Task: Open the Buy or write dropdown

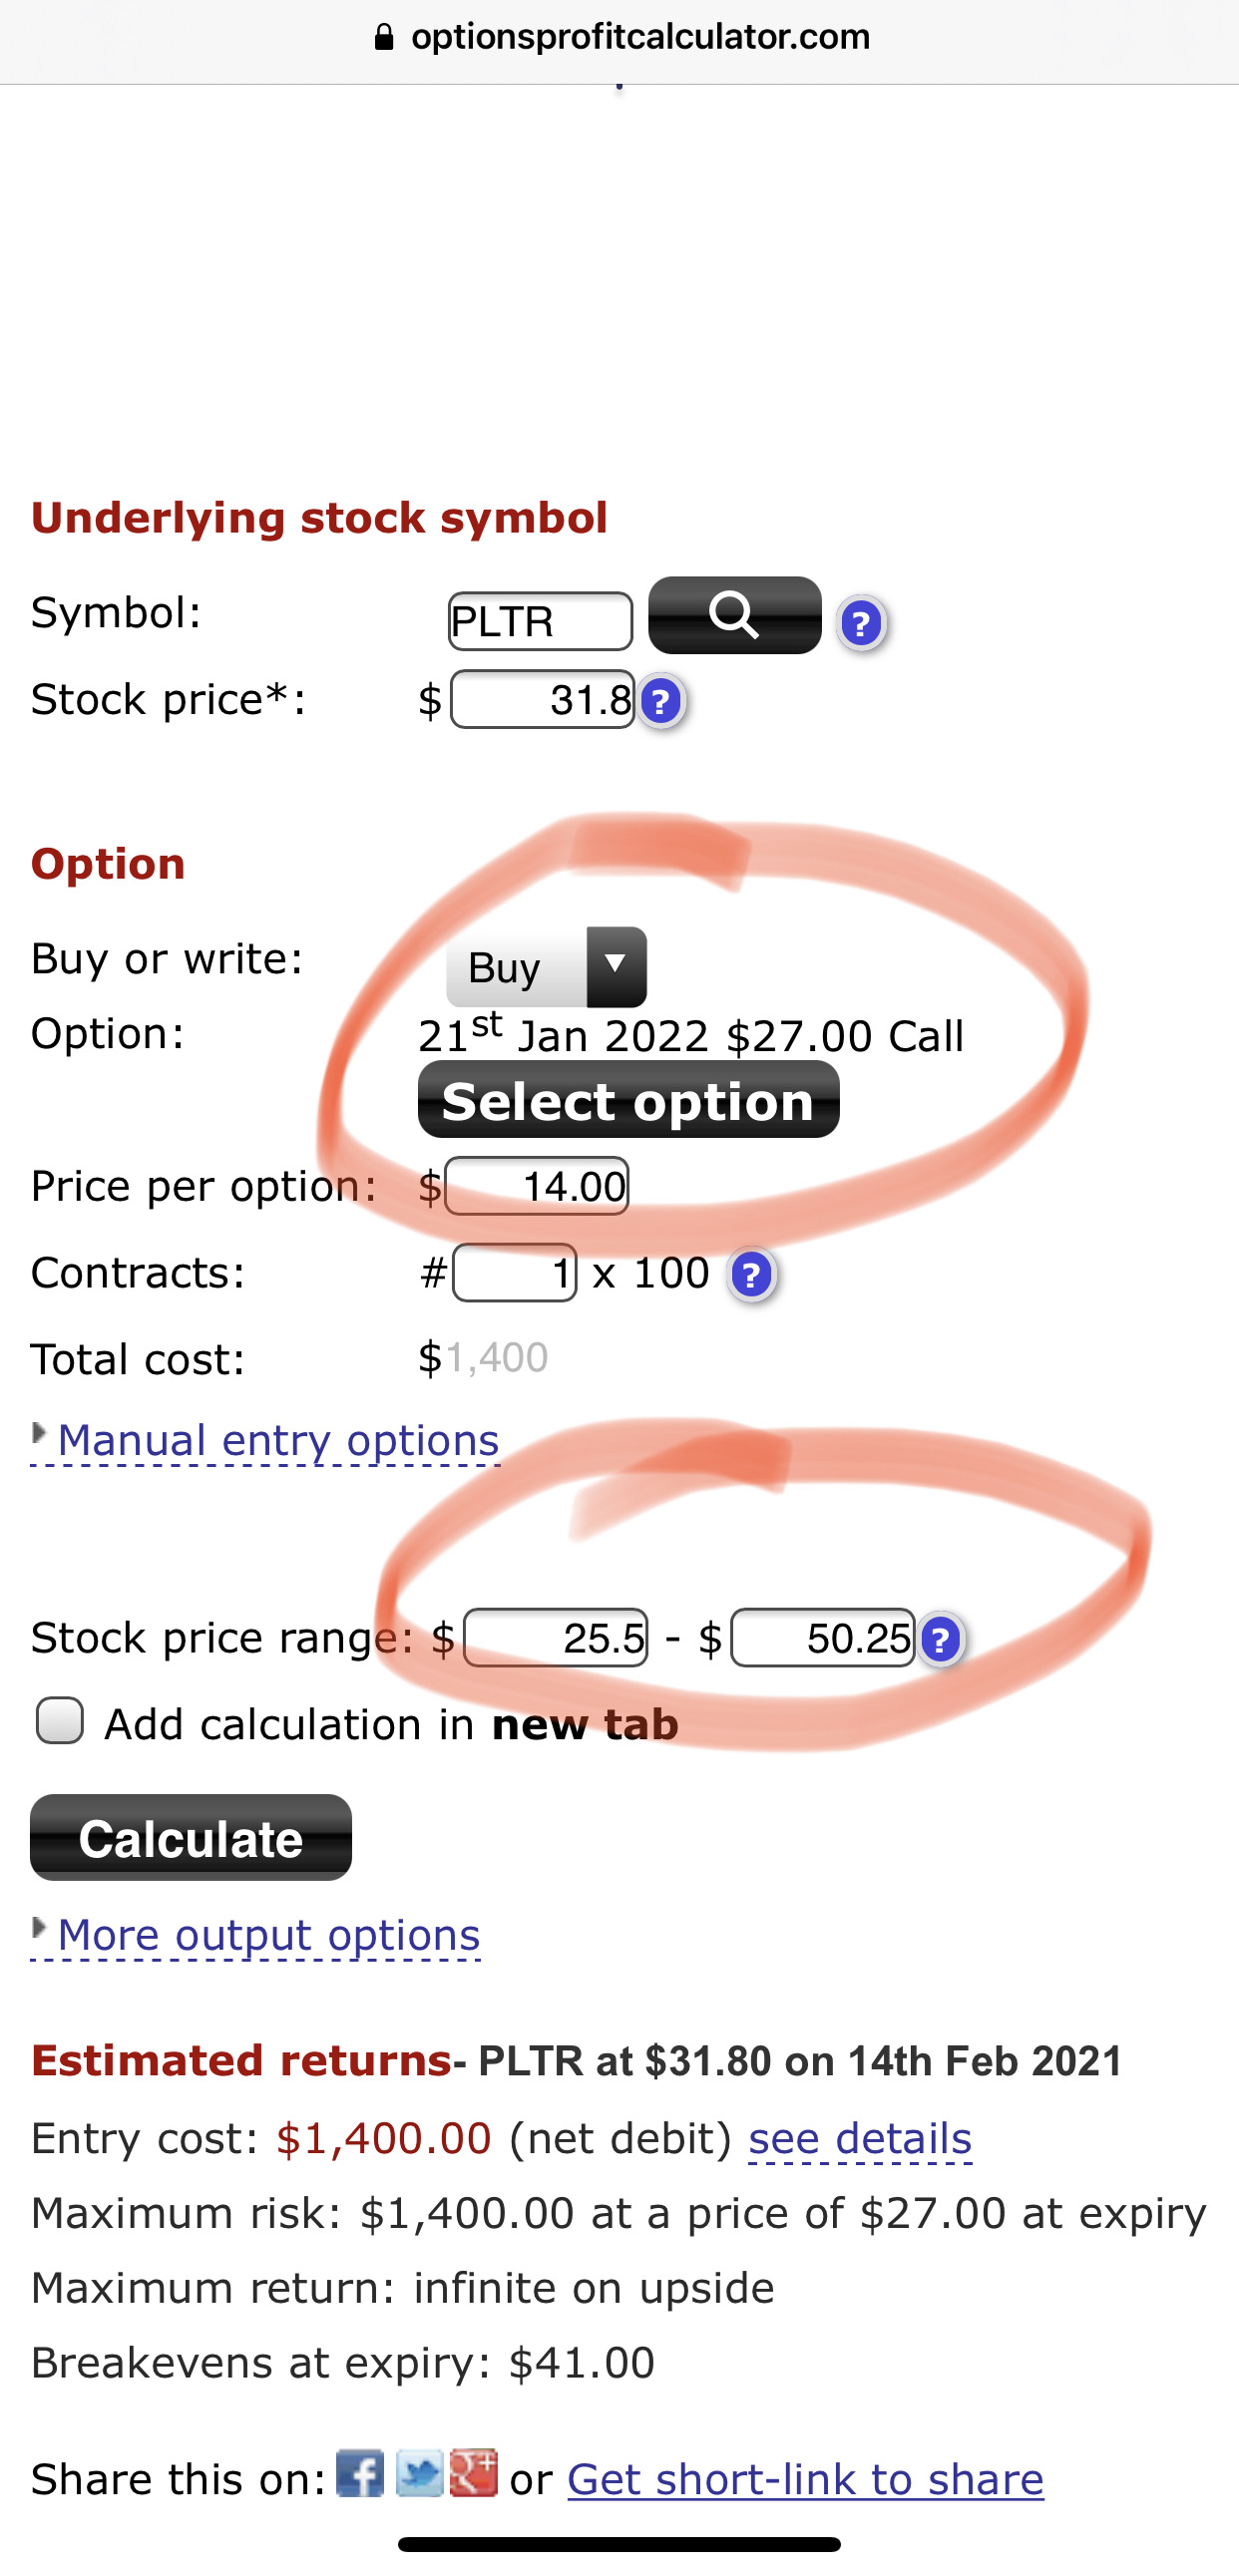Action: (x=546, y=967)
